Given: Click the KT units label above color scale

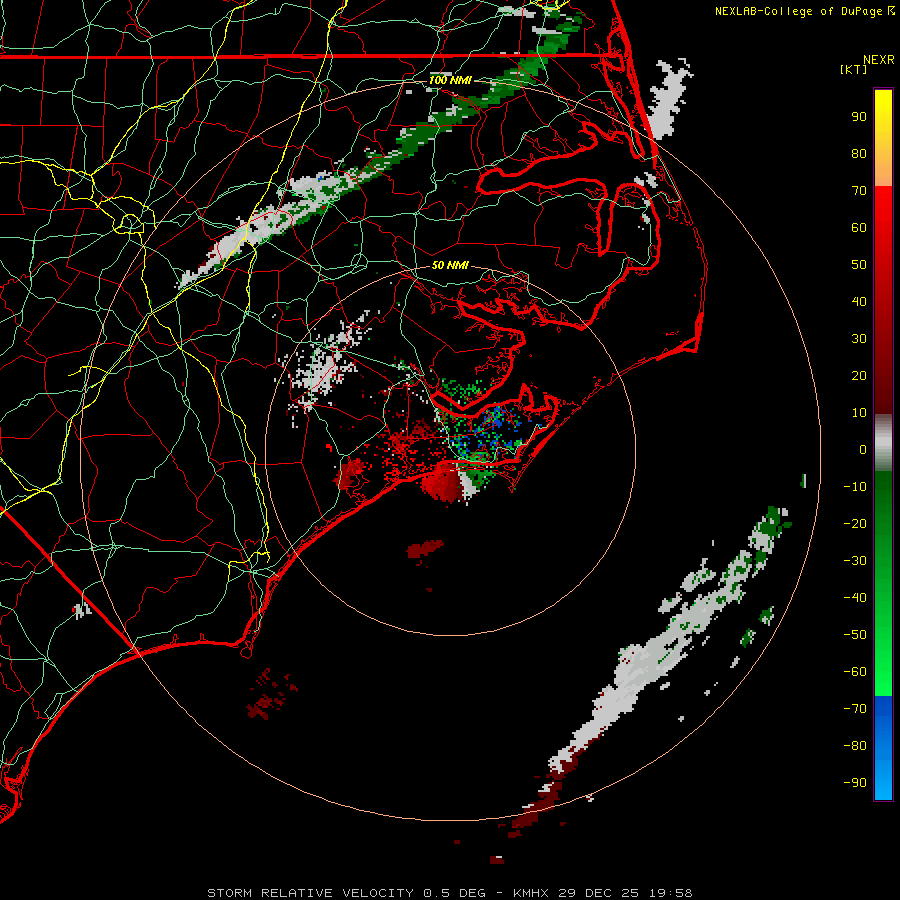Looking at the screenshot, I should tap(854, 69).
